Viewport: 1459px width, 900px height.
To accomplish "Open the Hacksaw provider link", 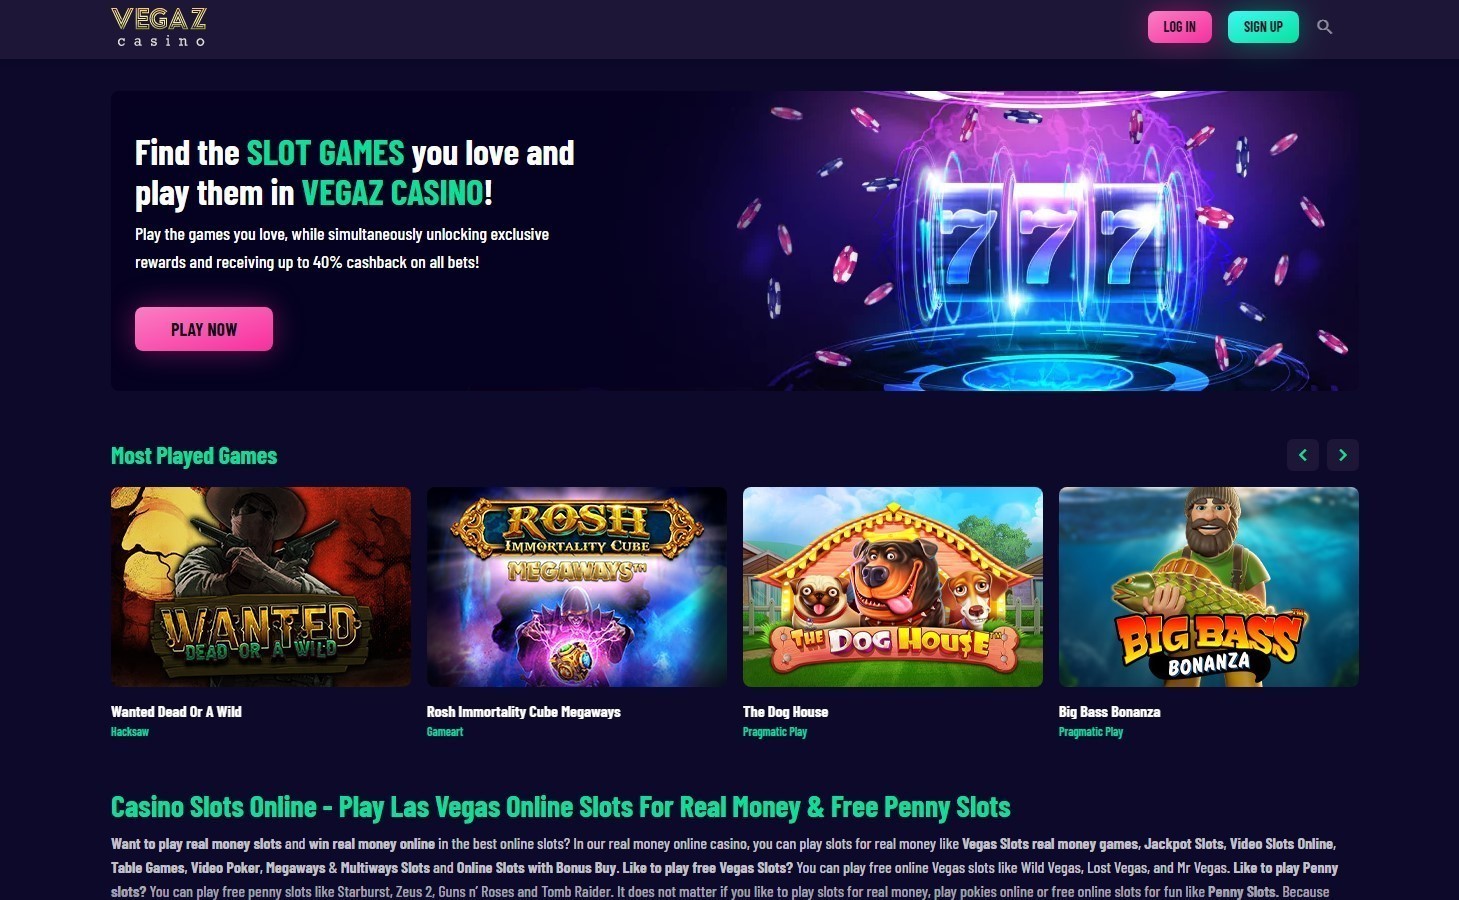I will click(x=130, y=732).
